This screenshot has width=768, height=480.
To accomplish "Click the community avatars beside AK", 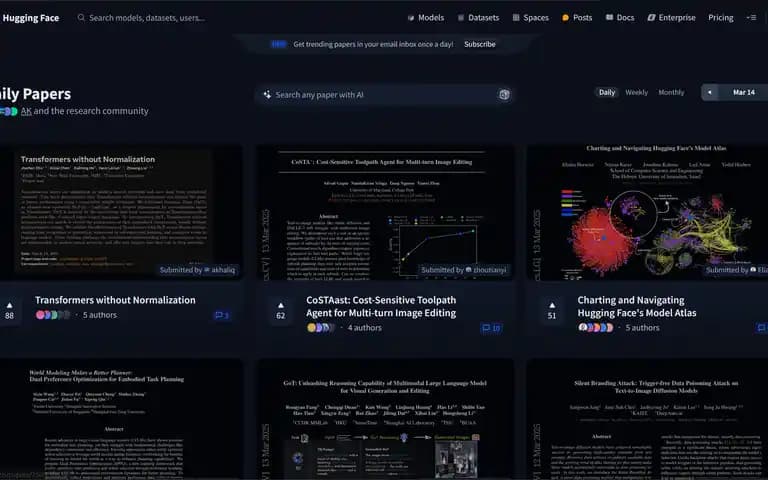I will 9,112.
